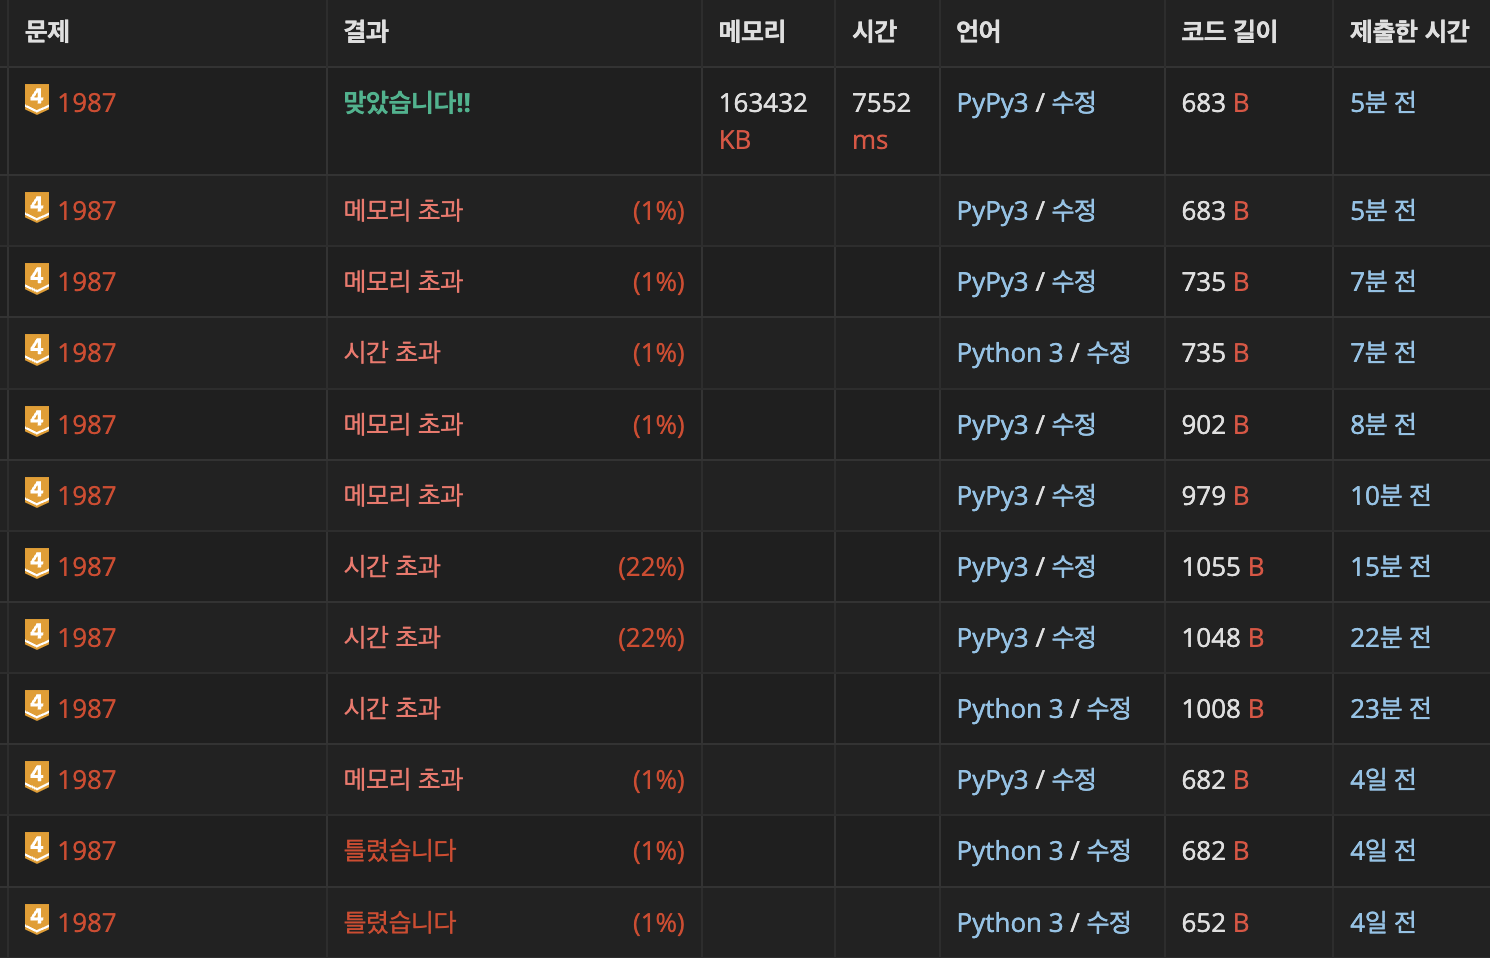1490x958 pixels.
Task: Click tier badge in the 902 B row
Action: point(37,421)
